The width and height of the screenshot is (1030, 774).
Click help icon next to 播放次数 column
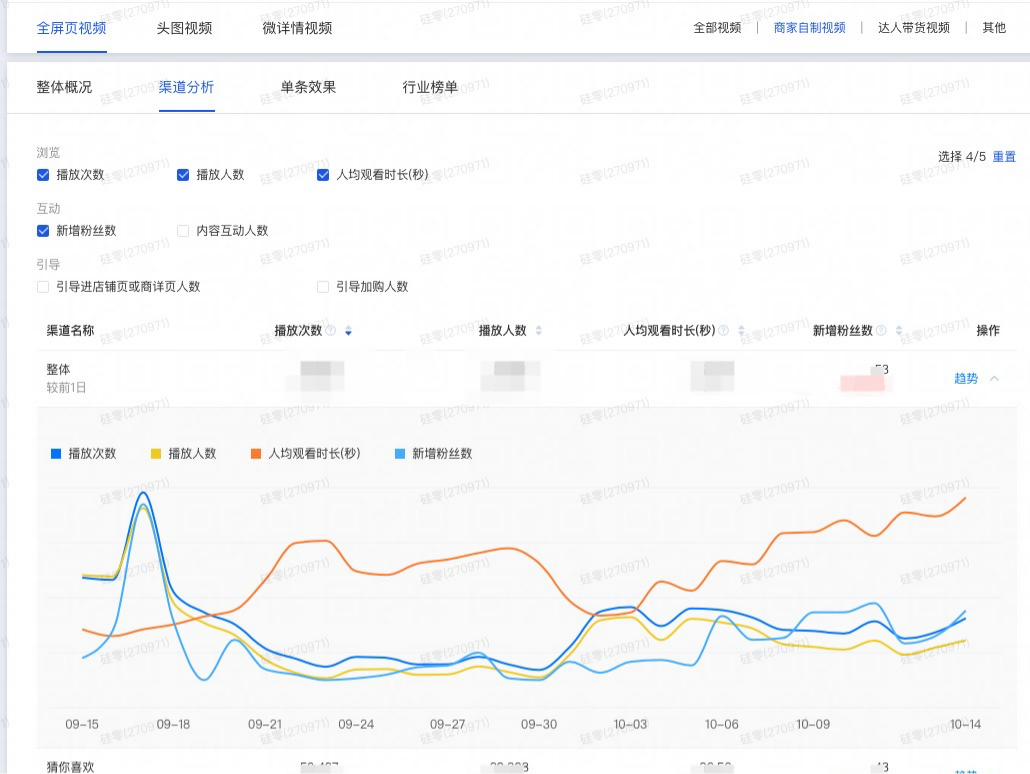coord(331,331)
